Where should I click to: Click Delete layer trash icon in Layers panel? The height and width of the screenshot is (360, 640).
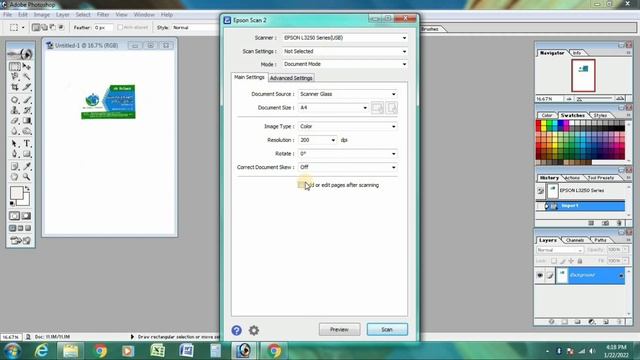pyautogui.click(x=619, y=322)
